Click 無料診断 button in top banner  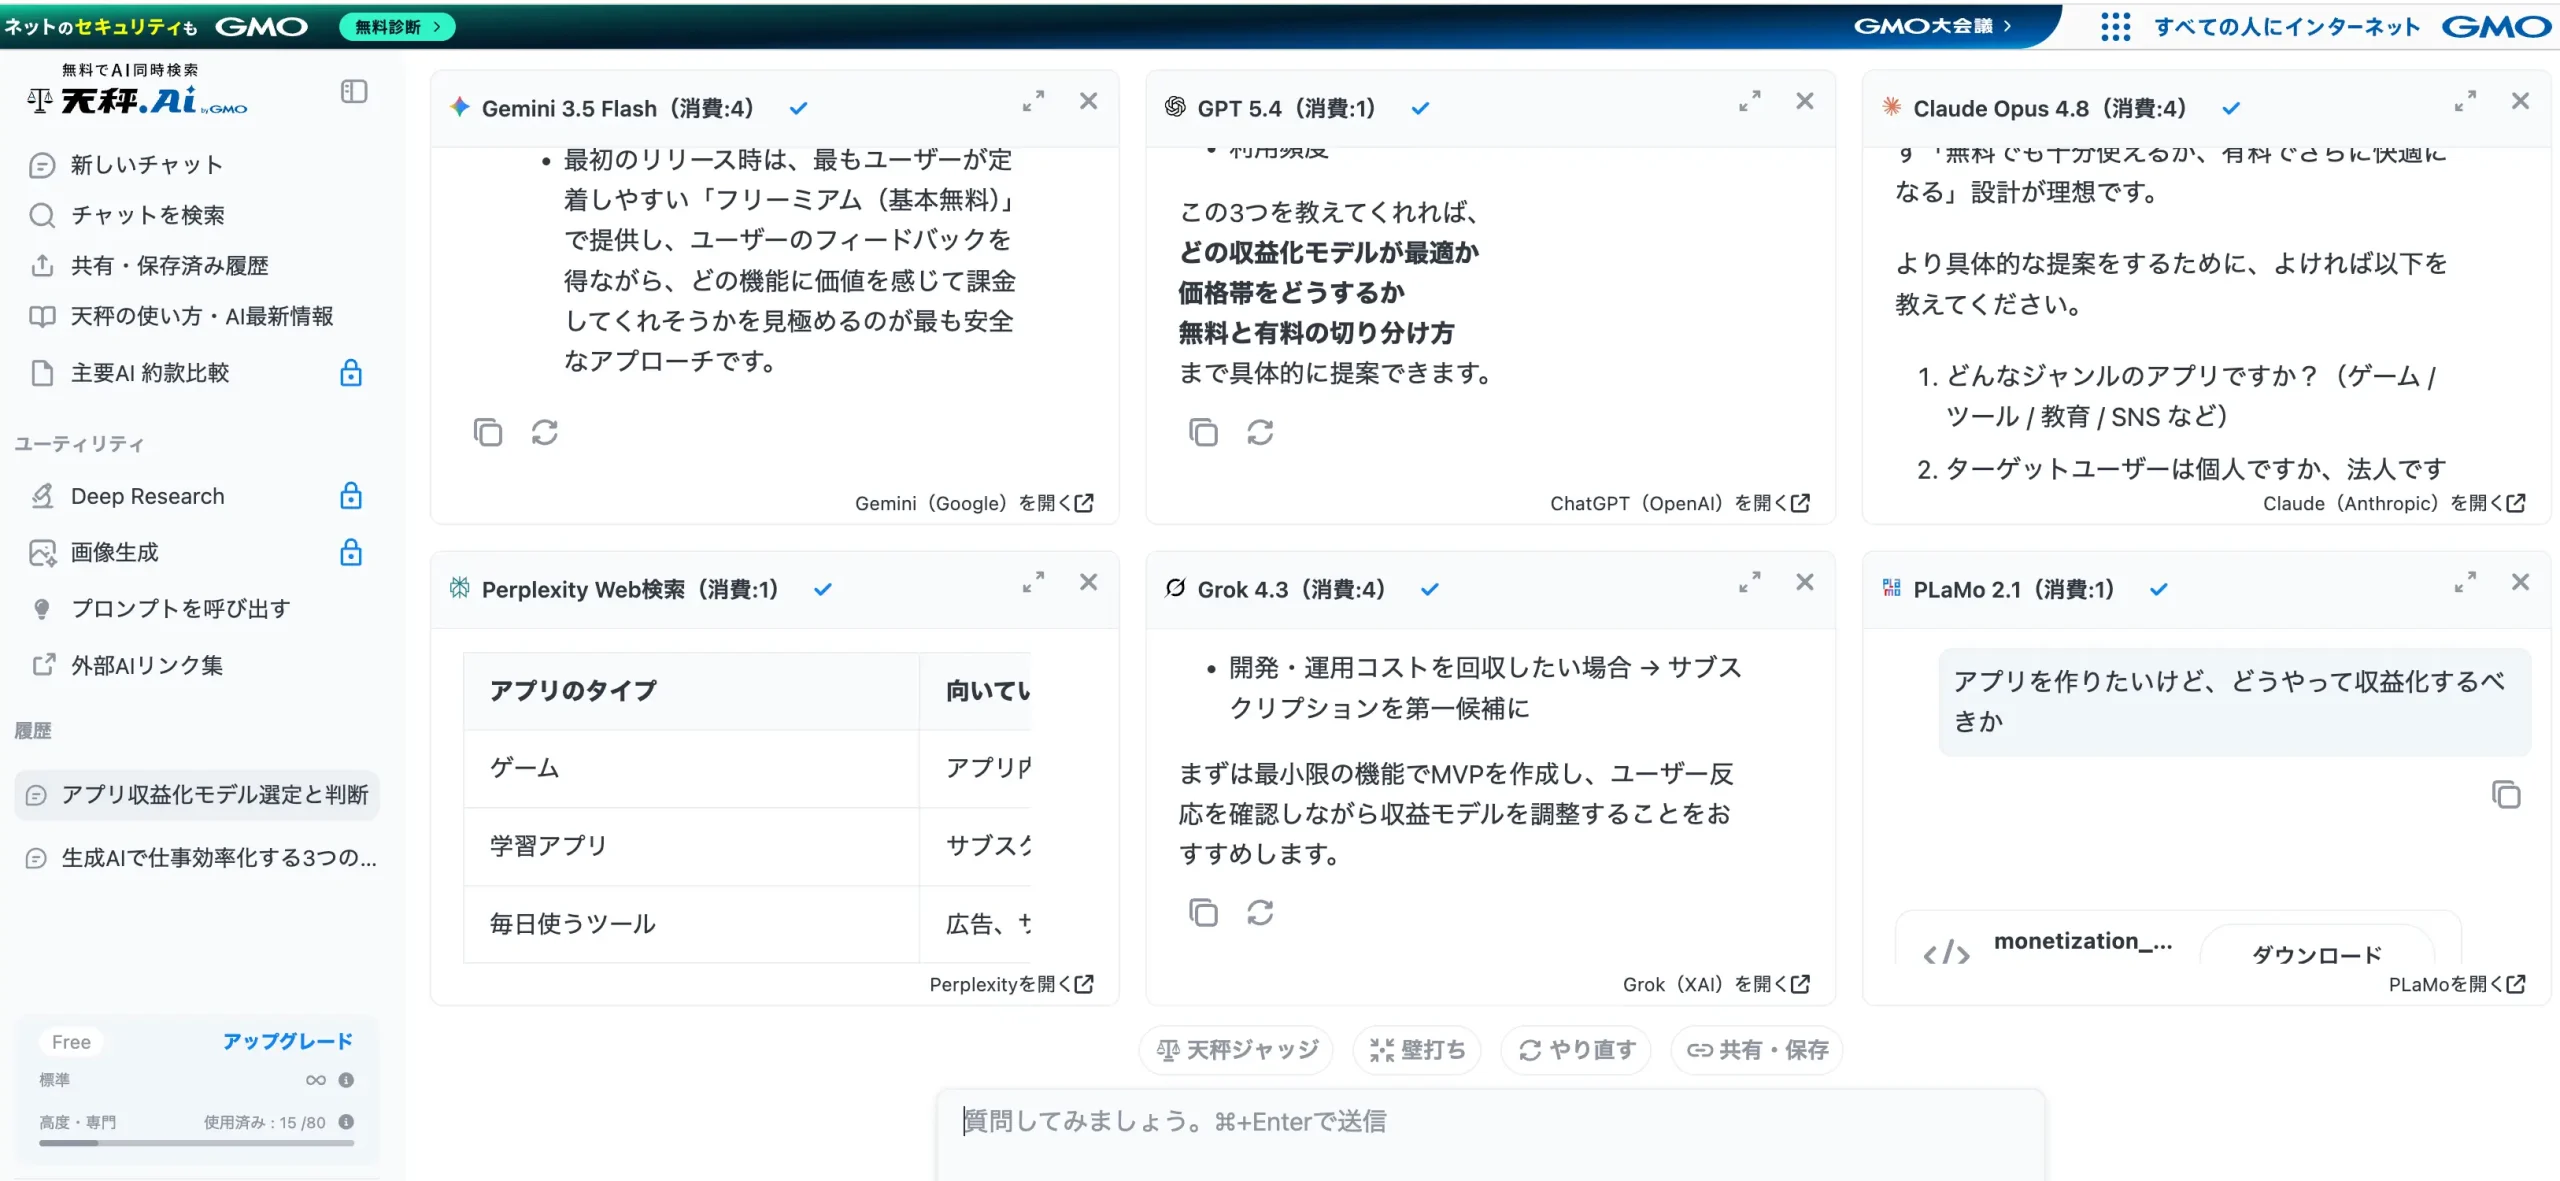[397, 27]
